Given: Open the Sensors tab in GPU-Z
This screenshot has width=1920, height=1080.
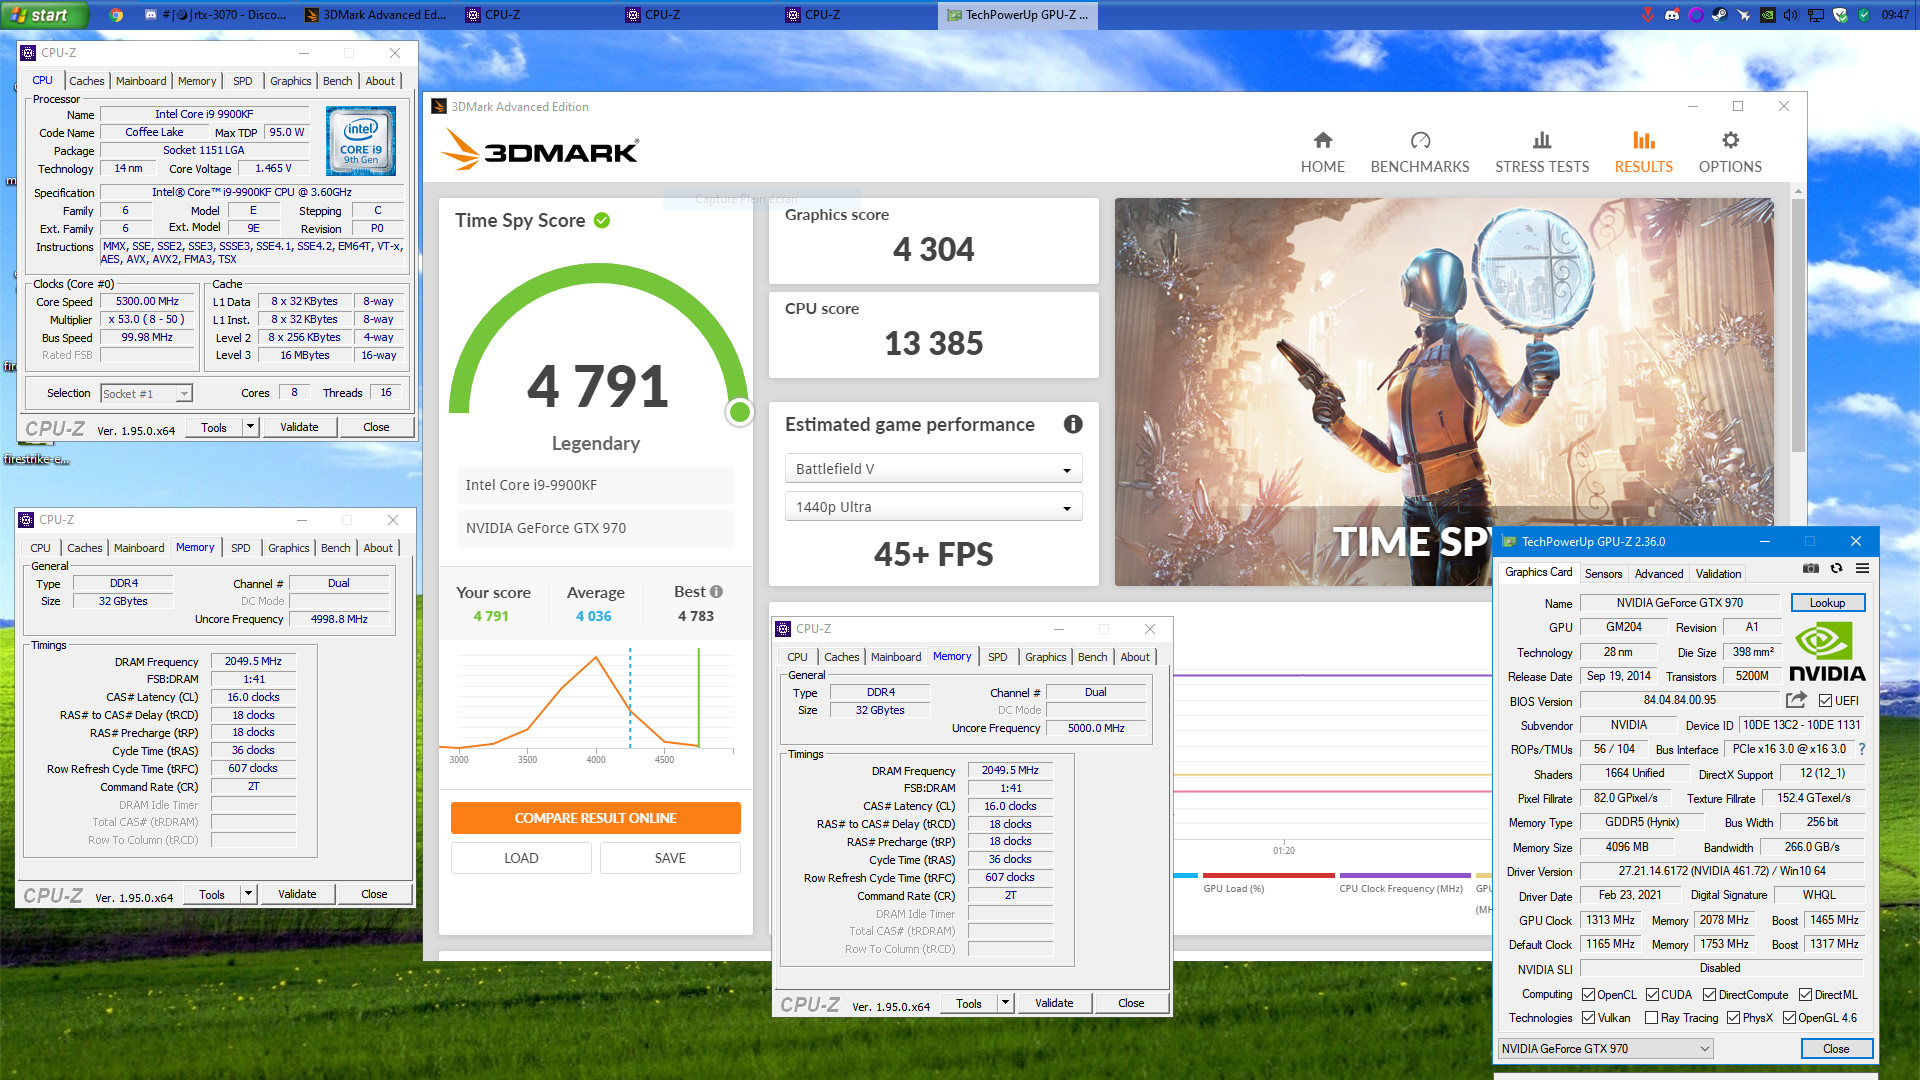Looking at the screenshot, I should [x=1603, y=574].
